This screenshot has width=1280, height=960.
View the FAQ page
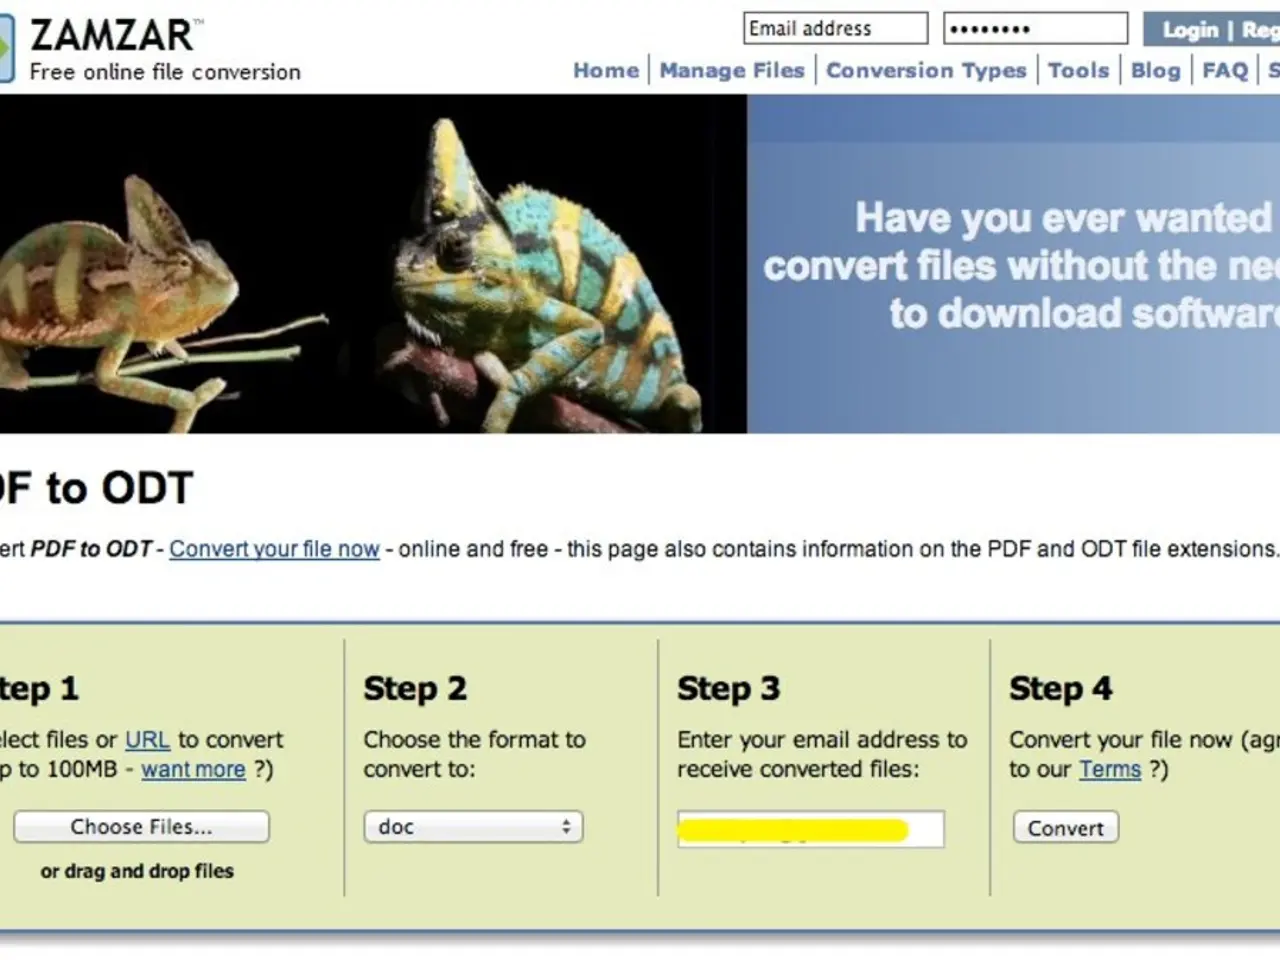[x=1224, y=70]
